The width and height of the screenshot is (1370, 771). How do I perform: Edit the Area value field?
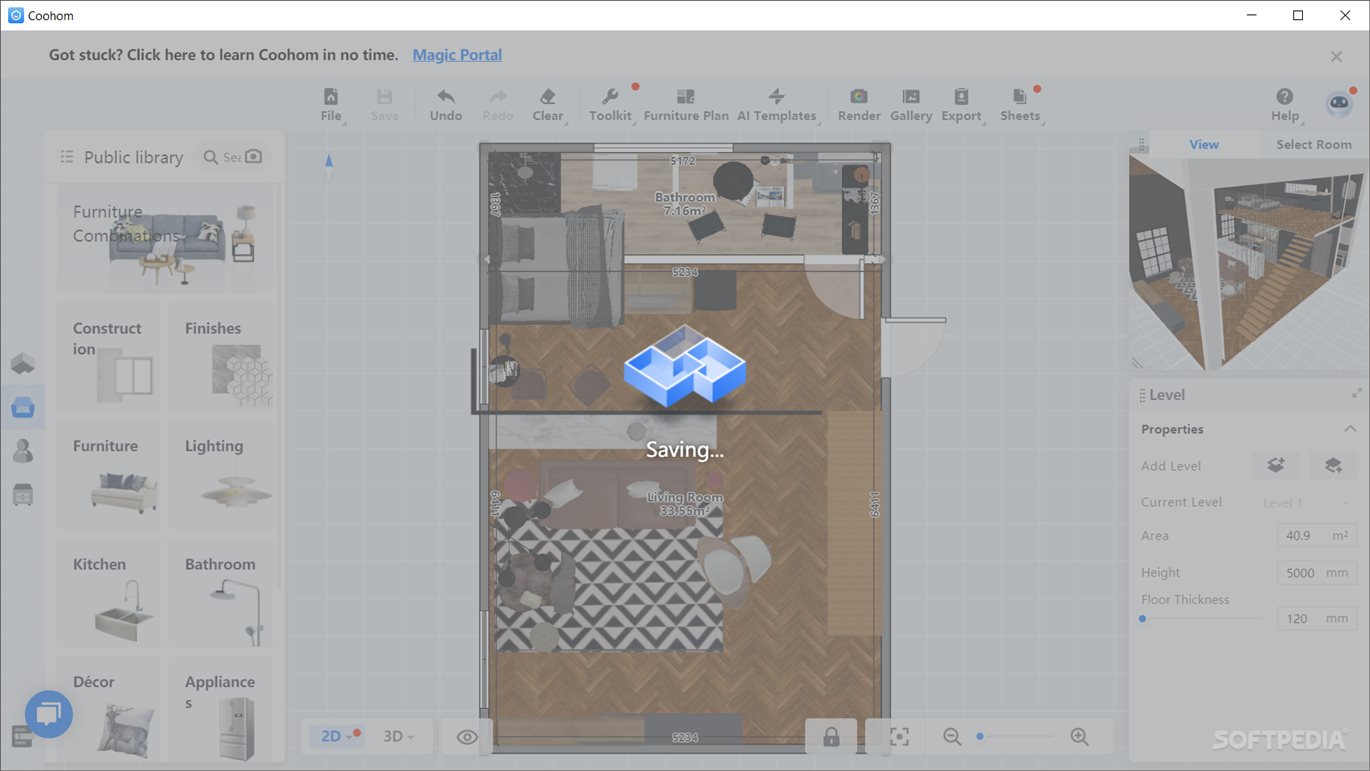[x=1316, y=536]
